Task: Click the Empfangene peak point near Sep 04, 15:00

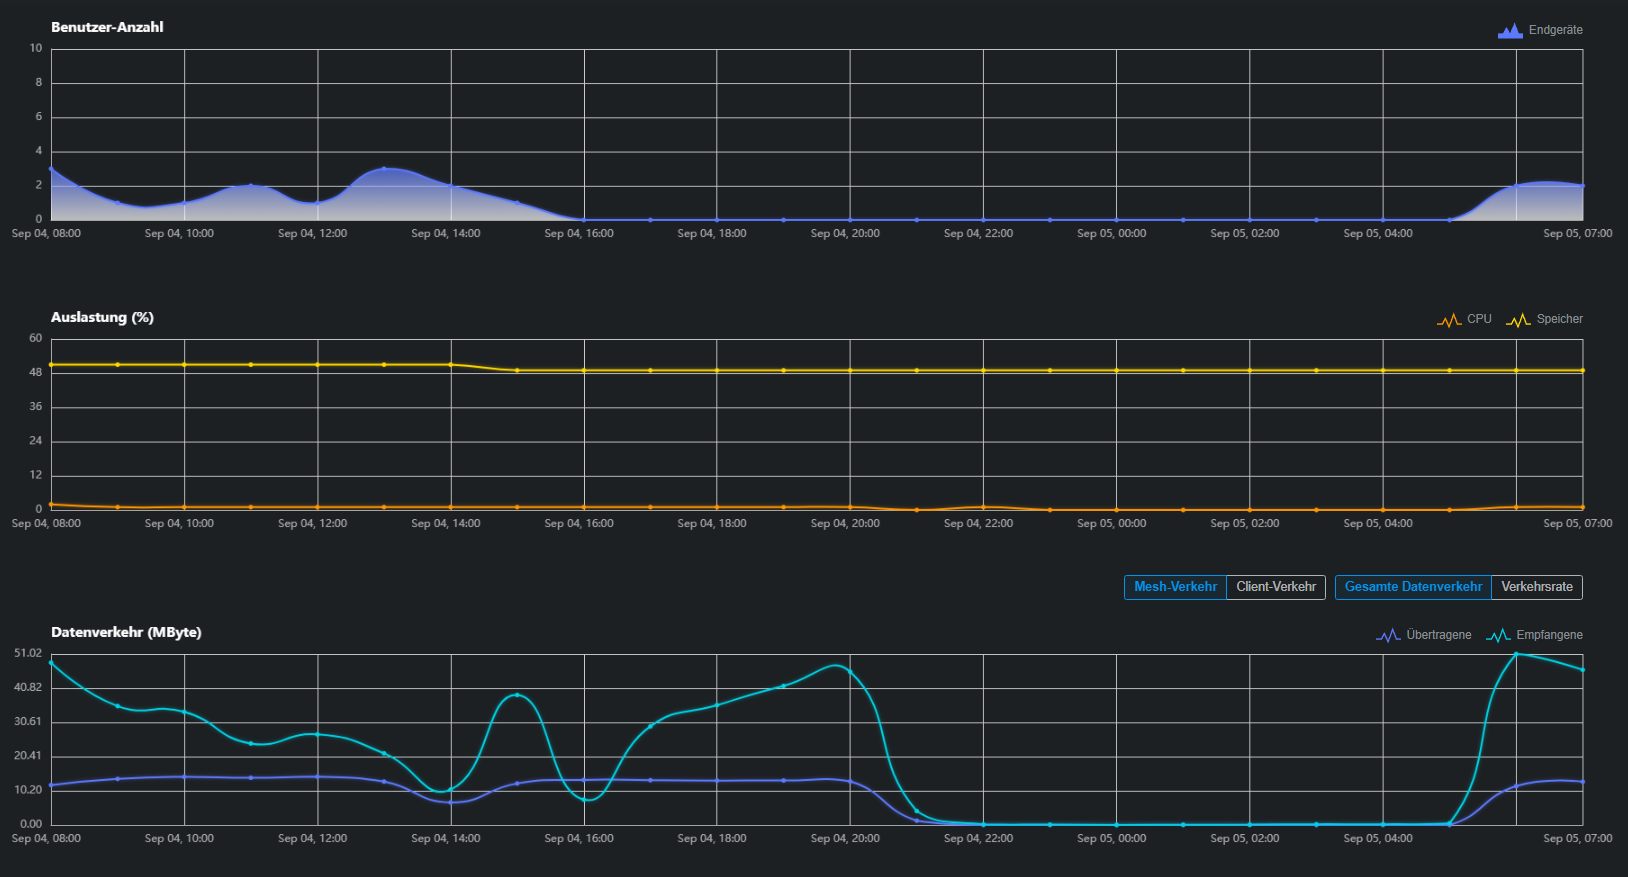Action: pyautogui.click(x=517, y=695)
